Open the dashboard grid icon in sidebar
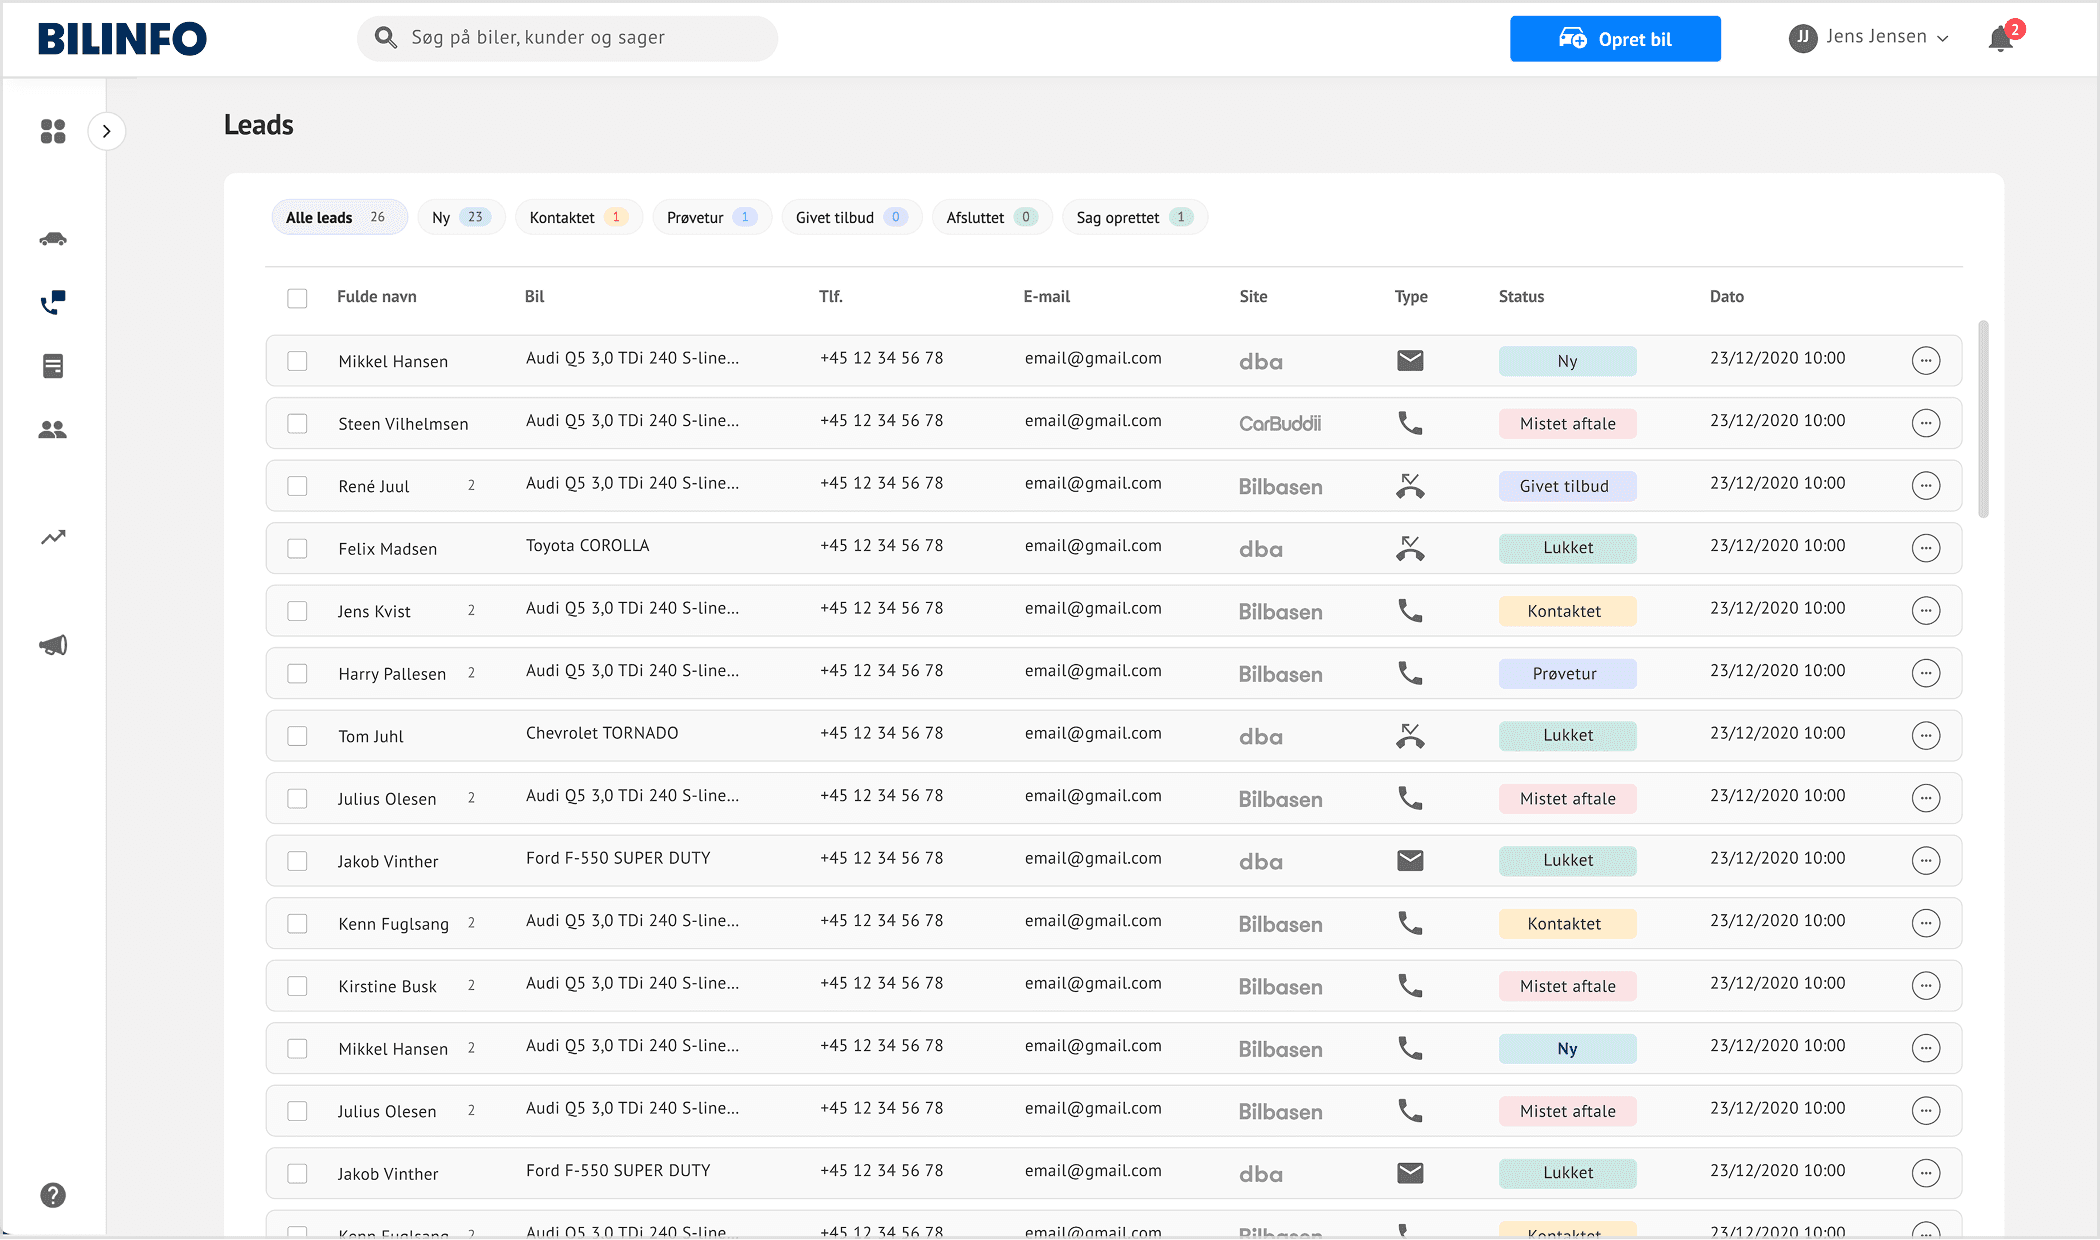The height and width of the screenshot is (1240, 2100). point(53,131)
